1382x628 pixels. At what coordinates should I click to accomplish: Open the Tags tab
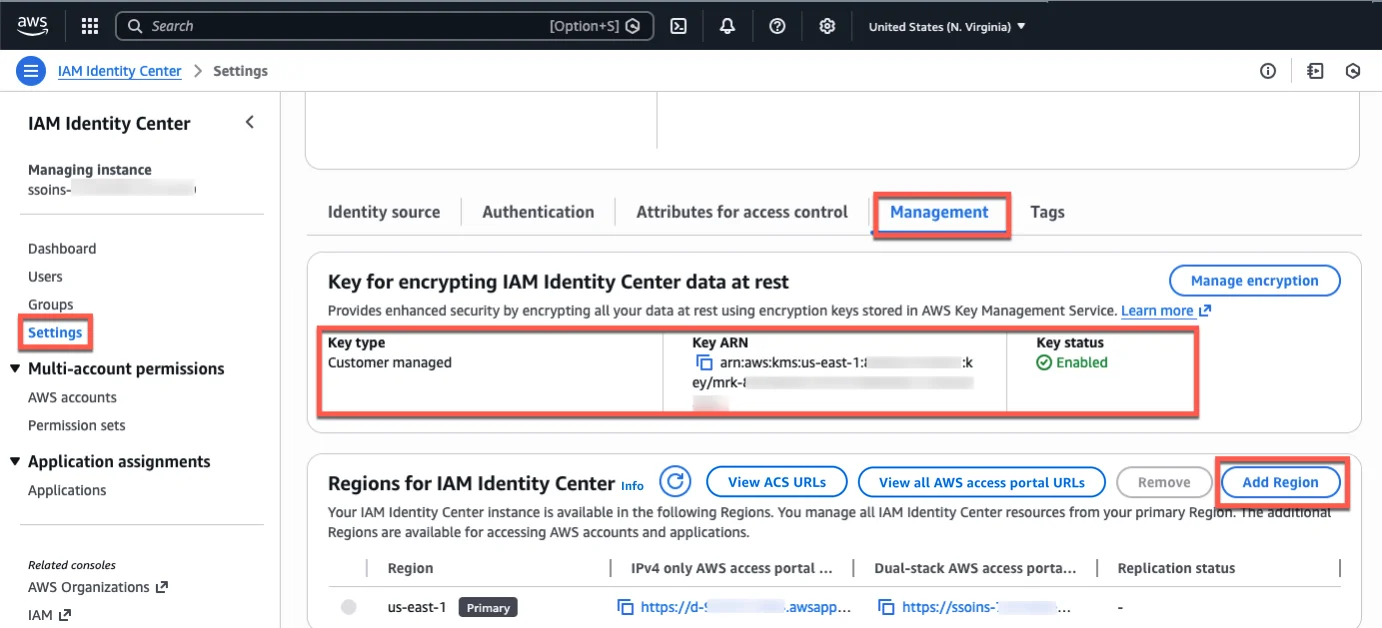pyautogui.click(x=1047, y=211)
